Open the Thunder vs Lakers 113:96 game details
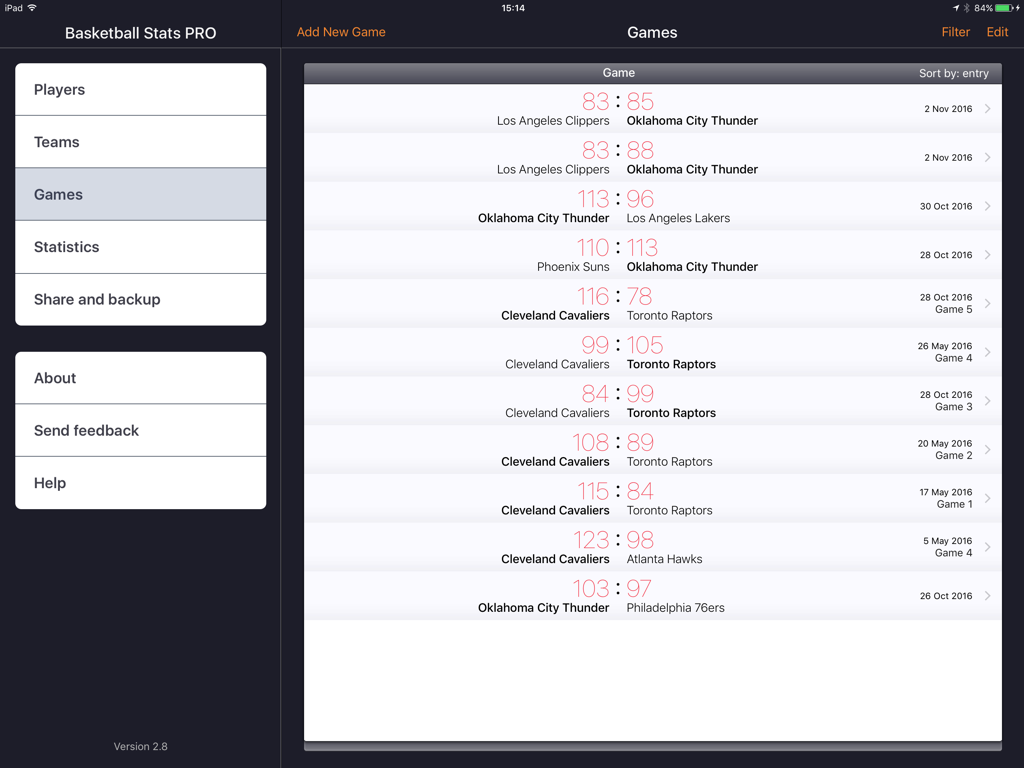Image resolution: width=1024 pixels, height=768 pixels. click(652, 206)
